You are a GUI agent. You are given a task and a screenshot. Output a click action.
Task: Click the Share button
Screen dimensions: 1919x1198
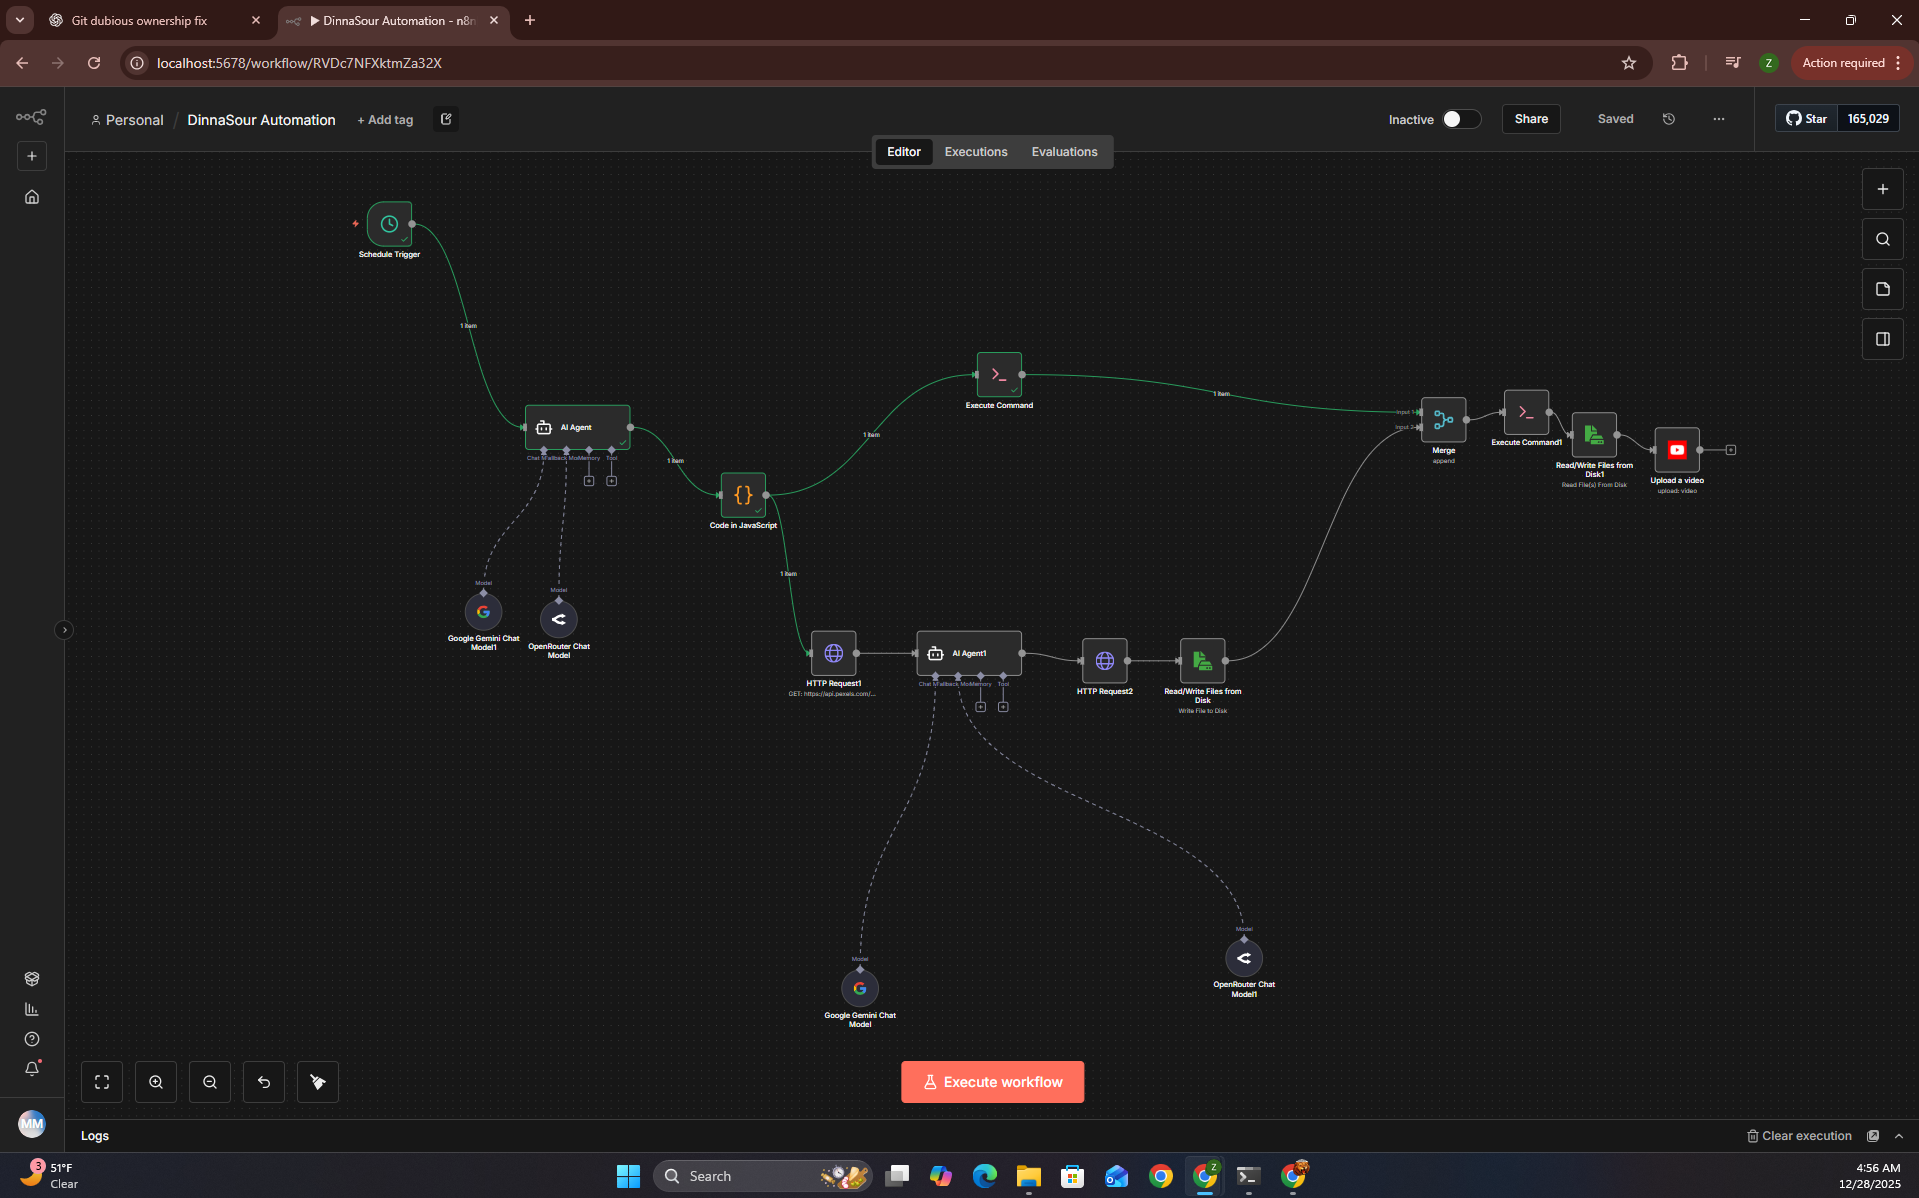1530,119
